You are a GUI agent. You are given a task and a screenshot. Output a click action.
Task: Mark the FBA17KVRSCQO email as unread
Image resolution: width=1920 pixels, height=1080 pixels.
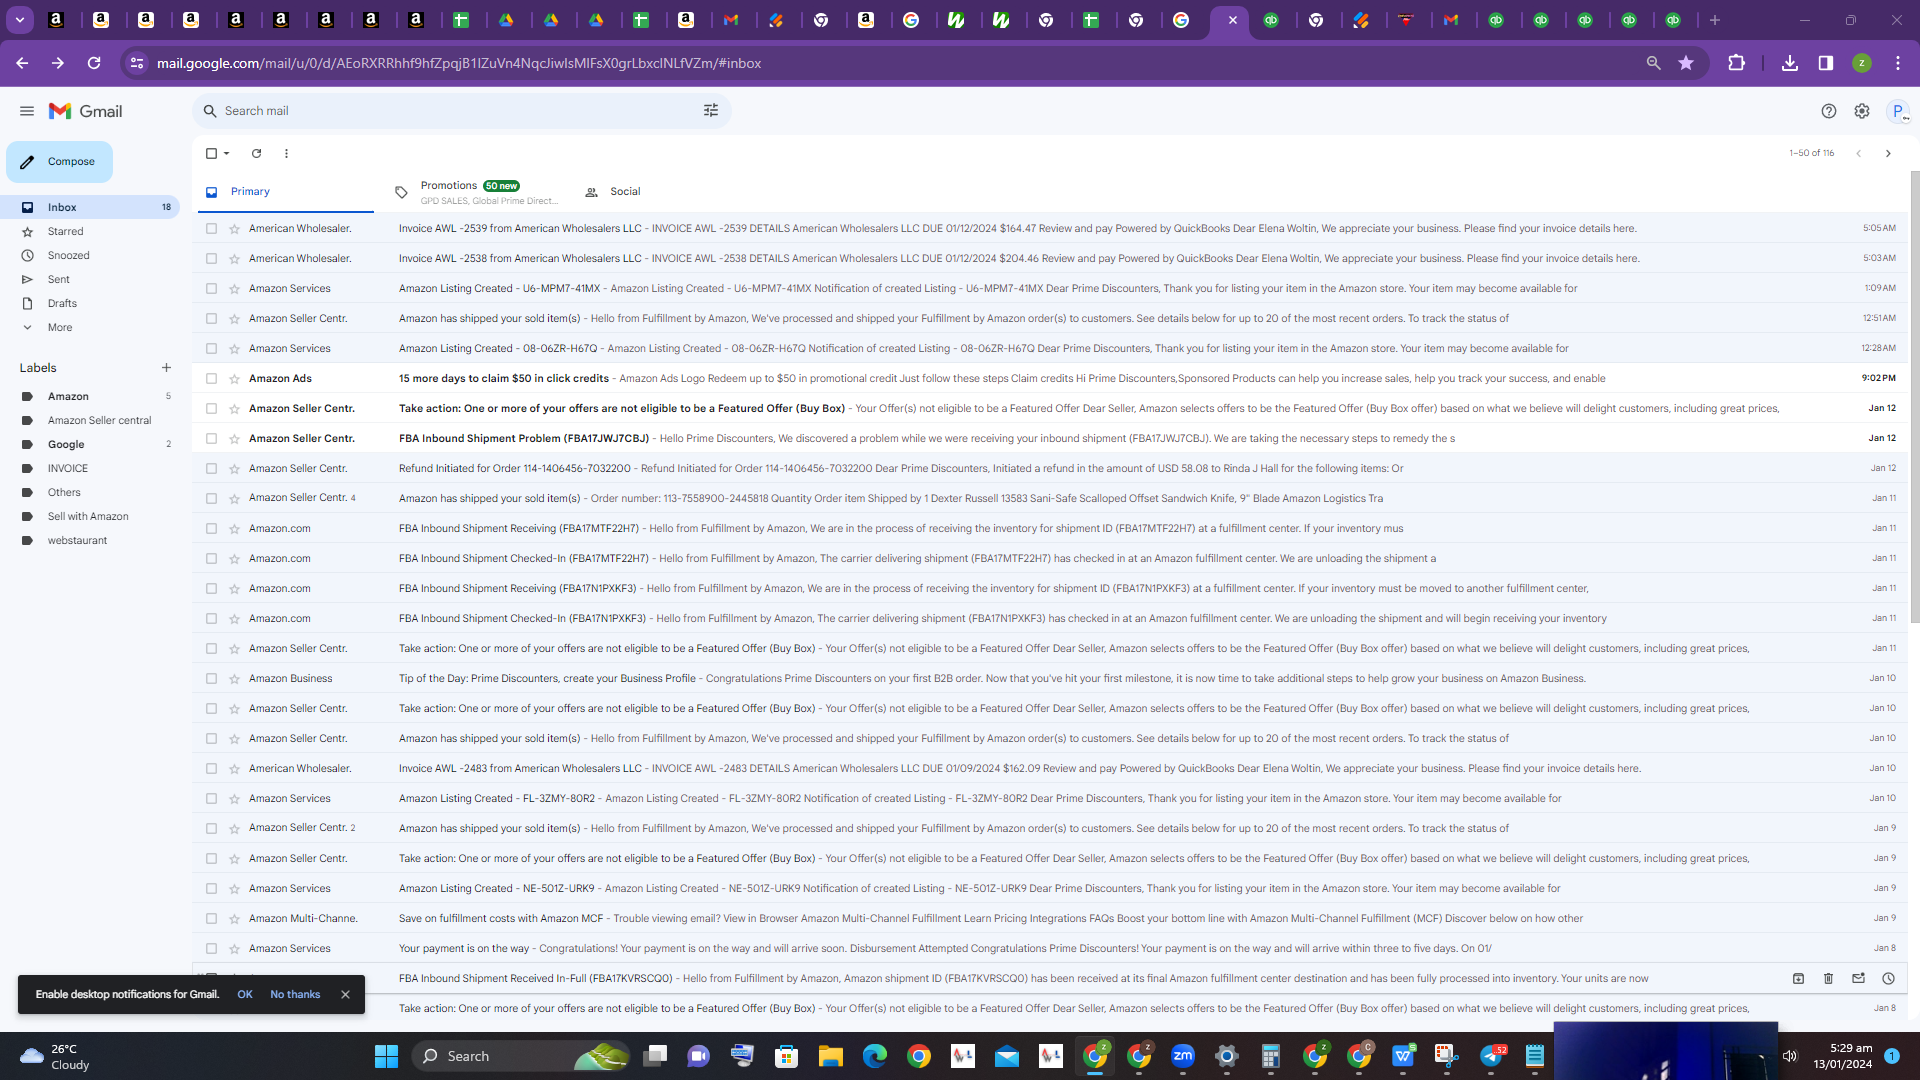pos(1858,978)
